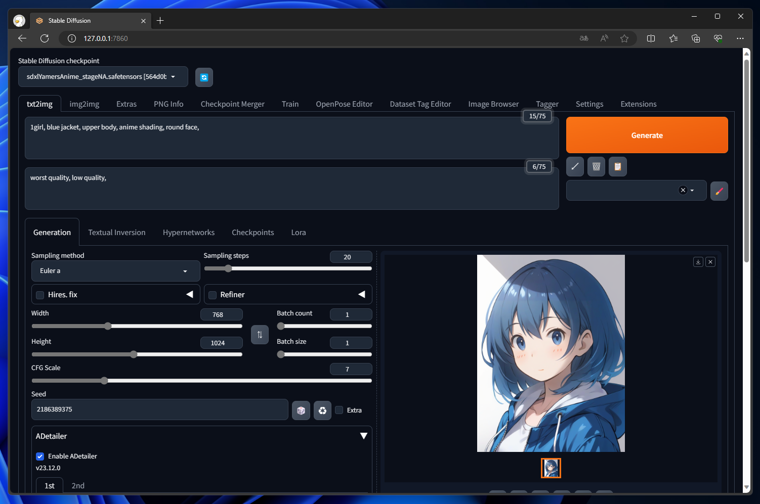Tick the Extra seed checkbox
This screenshot has width=760, height=504.
(339, 410)
